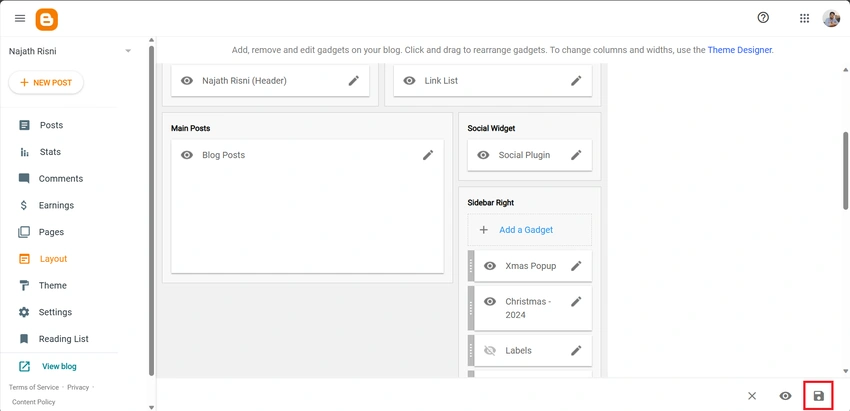Open the Help question mark icon
The image size is (850, 411).
(x=763, y=18)
